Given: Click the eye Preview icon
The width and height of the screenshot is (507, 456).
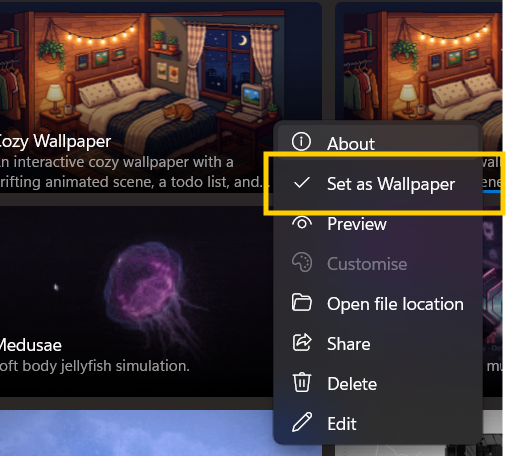Looking at the screenshot, I should pos(302,223).
